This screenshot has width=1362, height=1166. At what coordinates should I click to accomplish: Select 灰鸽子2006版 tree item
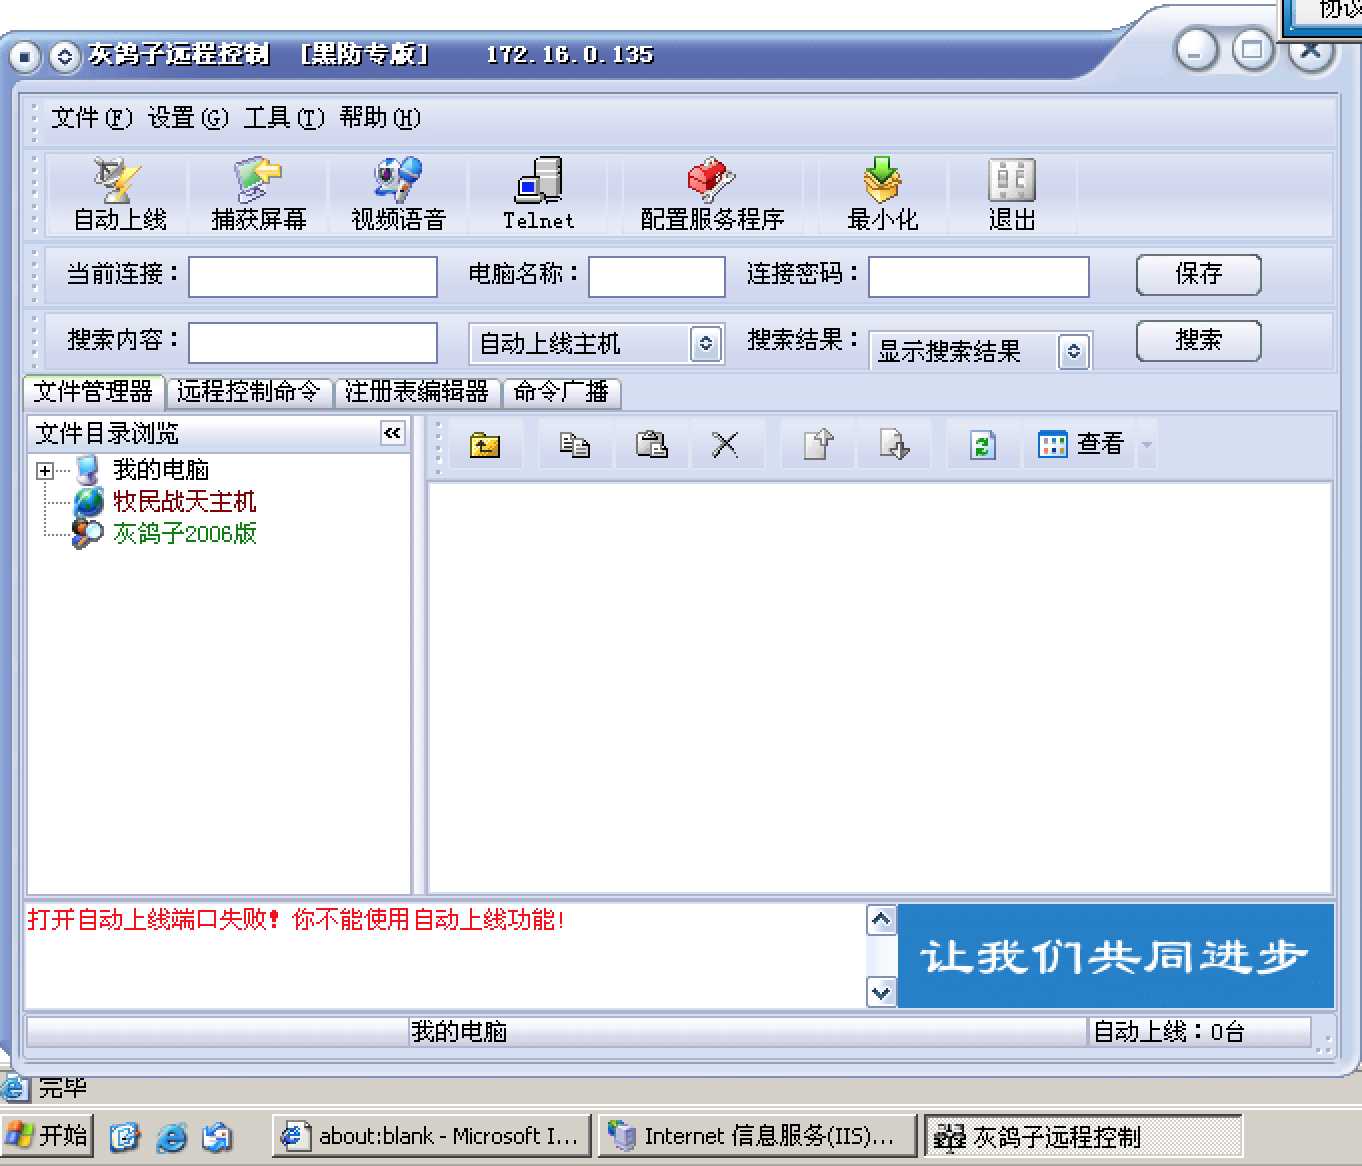pos(184,533)
